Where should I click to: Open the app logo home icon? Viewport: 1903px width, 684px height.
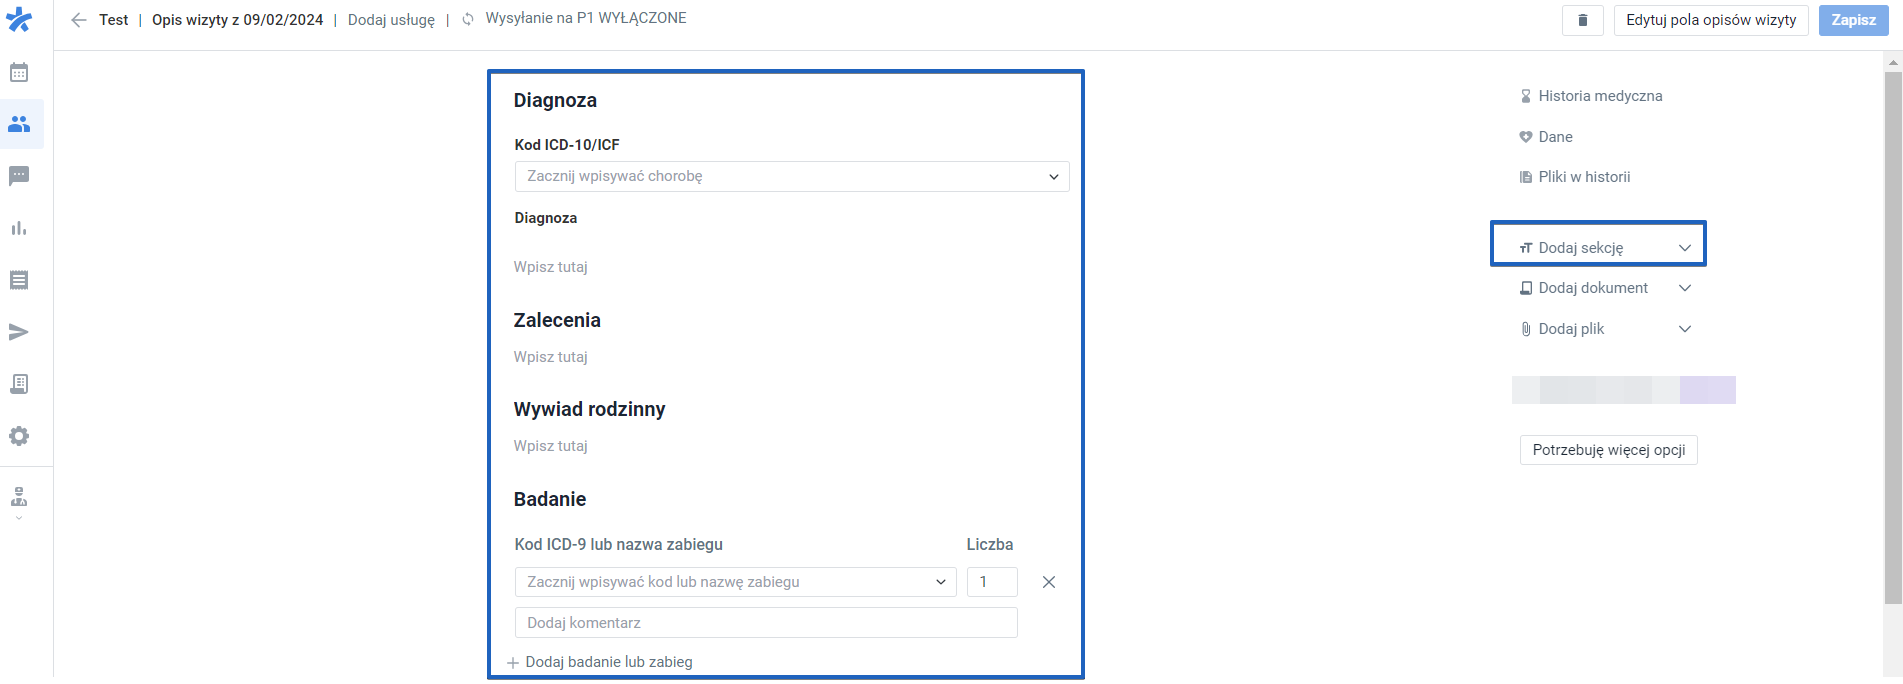[19, 19]
